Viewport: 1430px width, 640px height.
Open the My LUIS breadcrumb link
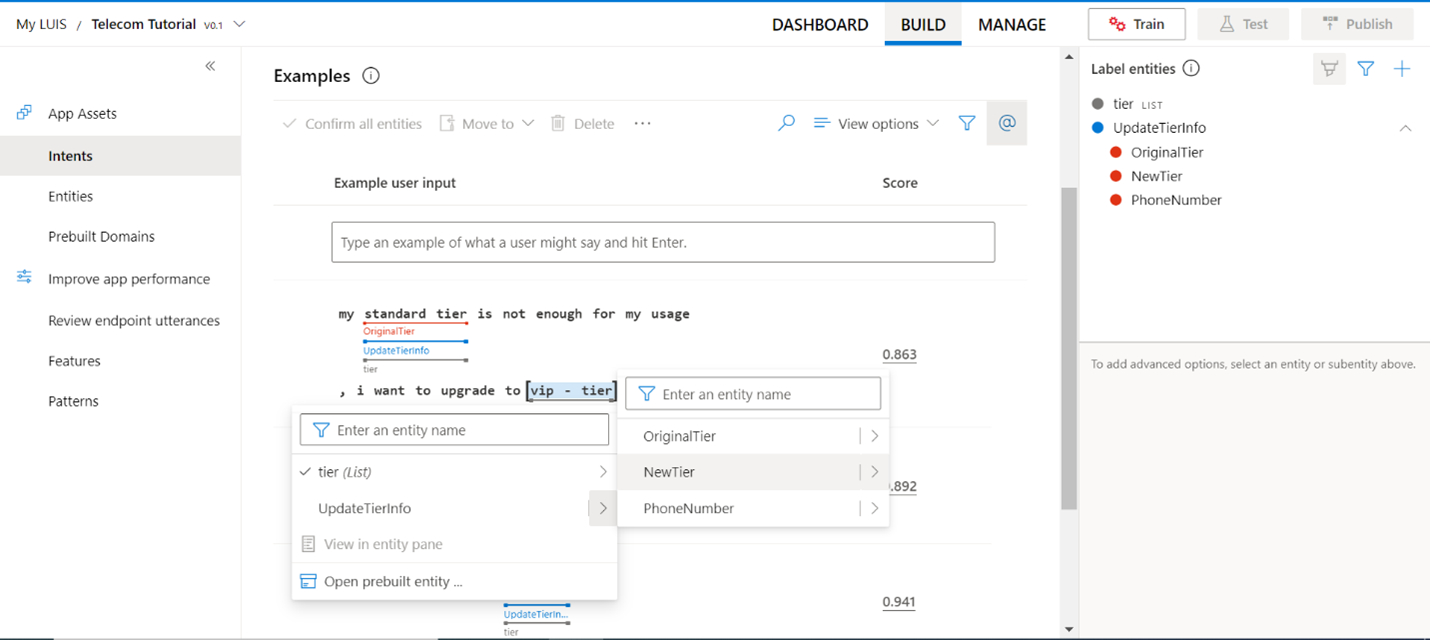pyautogui.click(x=41, y=24)
